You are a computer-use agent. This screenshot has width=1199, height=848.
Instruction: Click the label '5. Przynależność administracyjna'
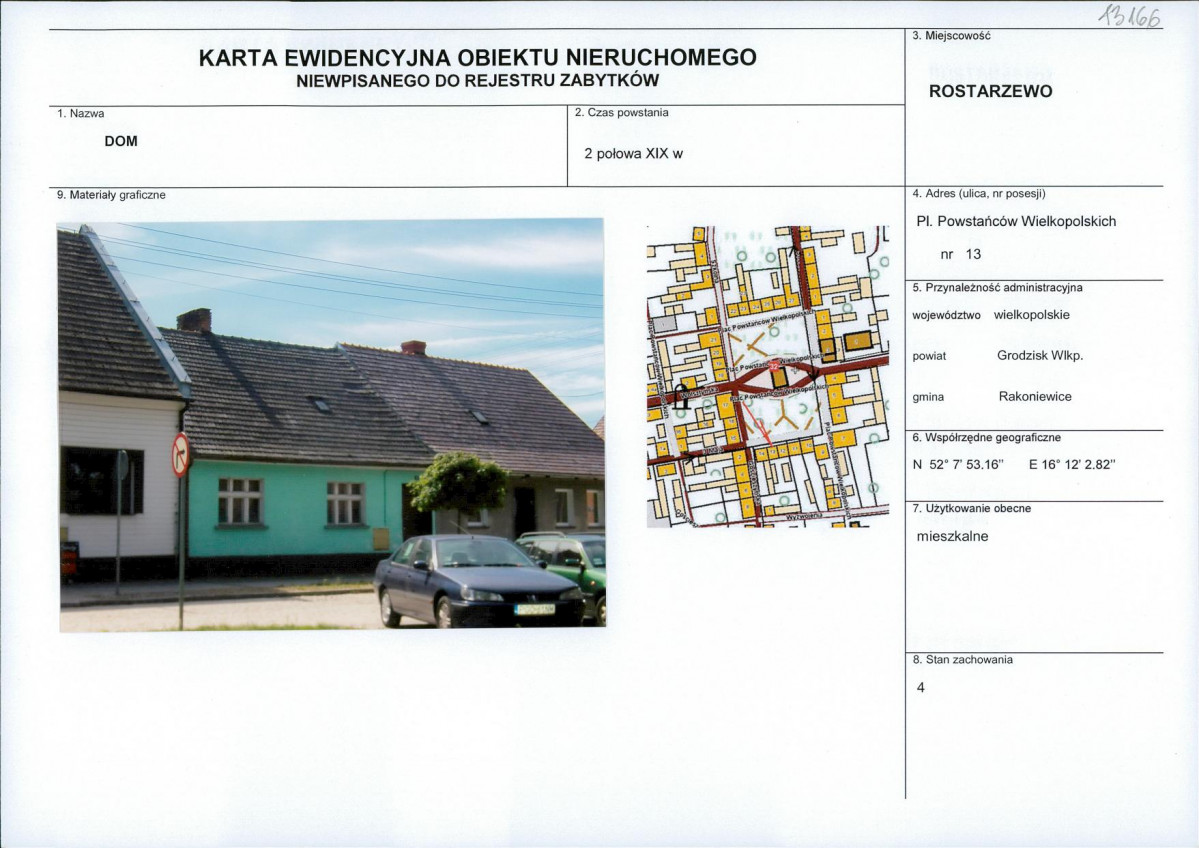point(997,288)
